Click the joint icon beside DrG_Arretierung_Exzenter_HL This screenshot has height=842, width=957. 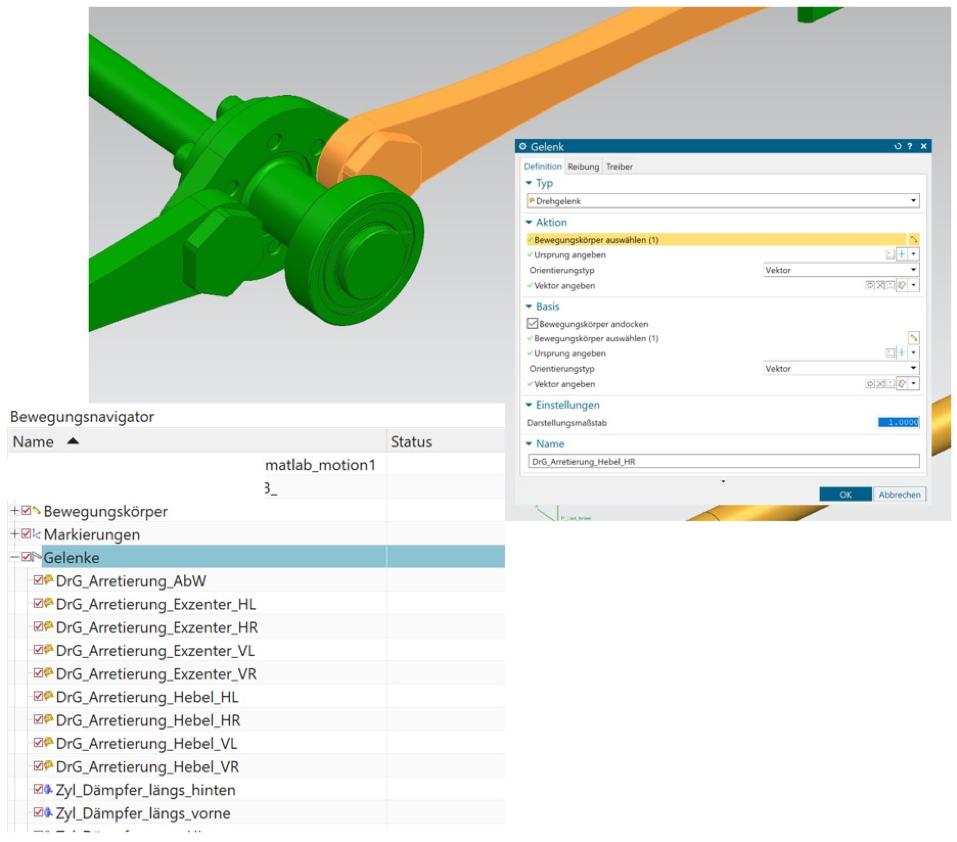pos(49,603)
